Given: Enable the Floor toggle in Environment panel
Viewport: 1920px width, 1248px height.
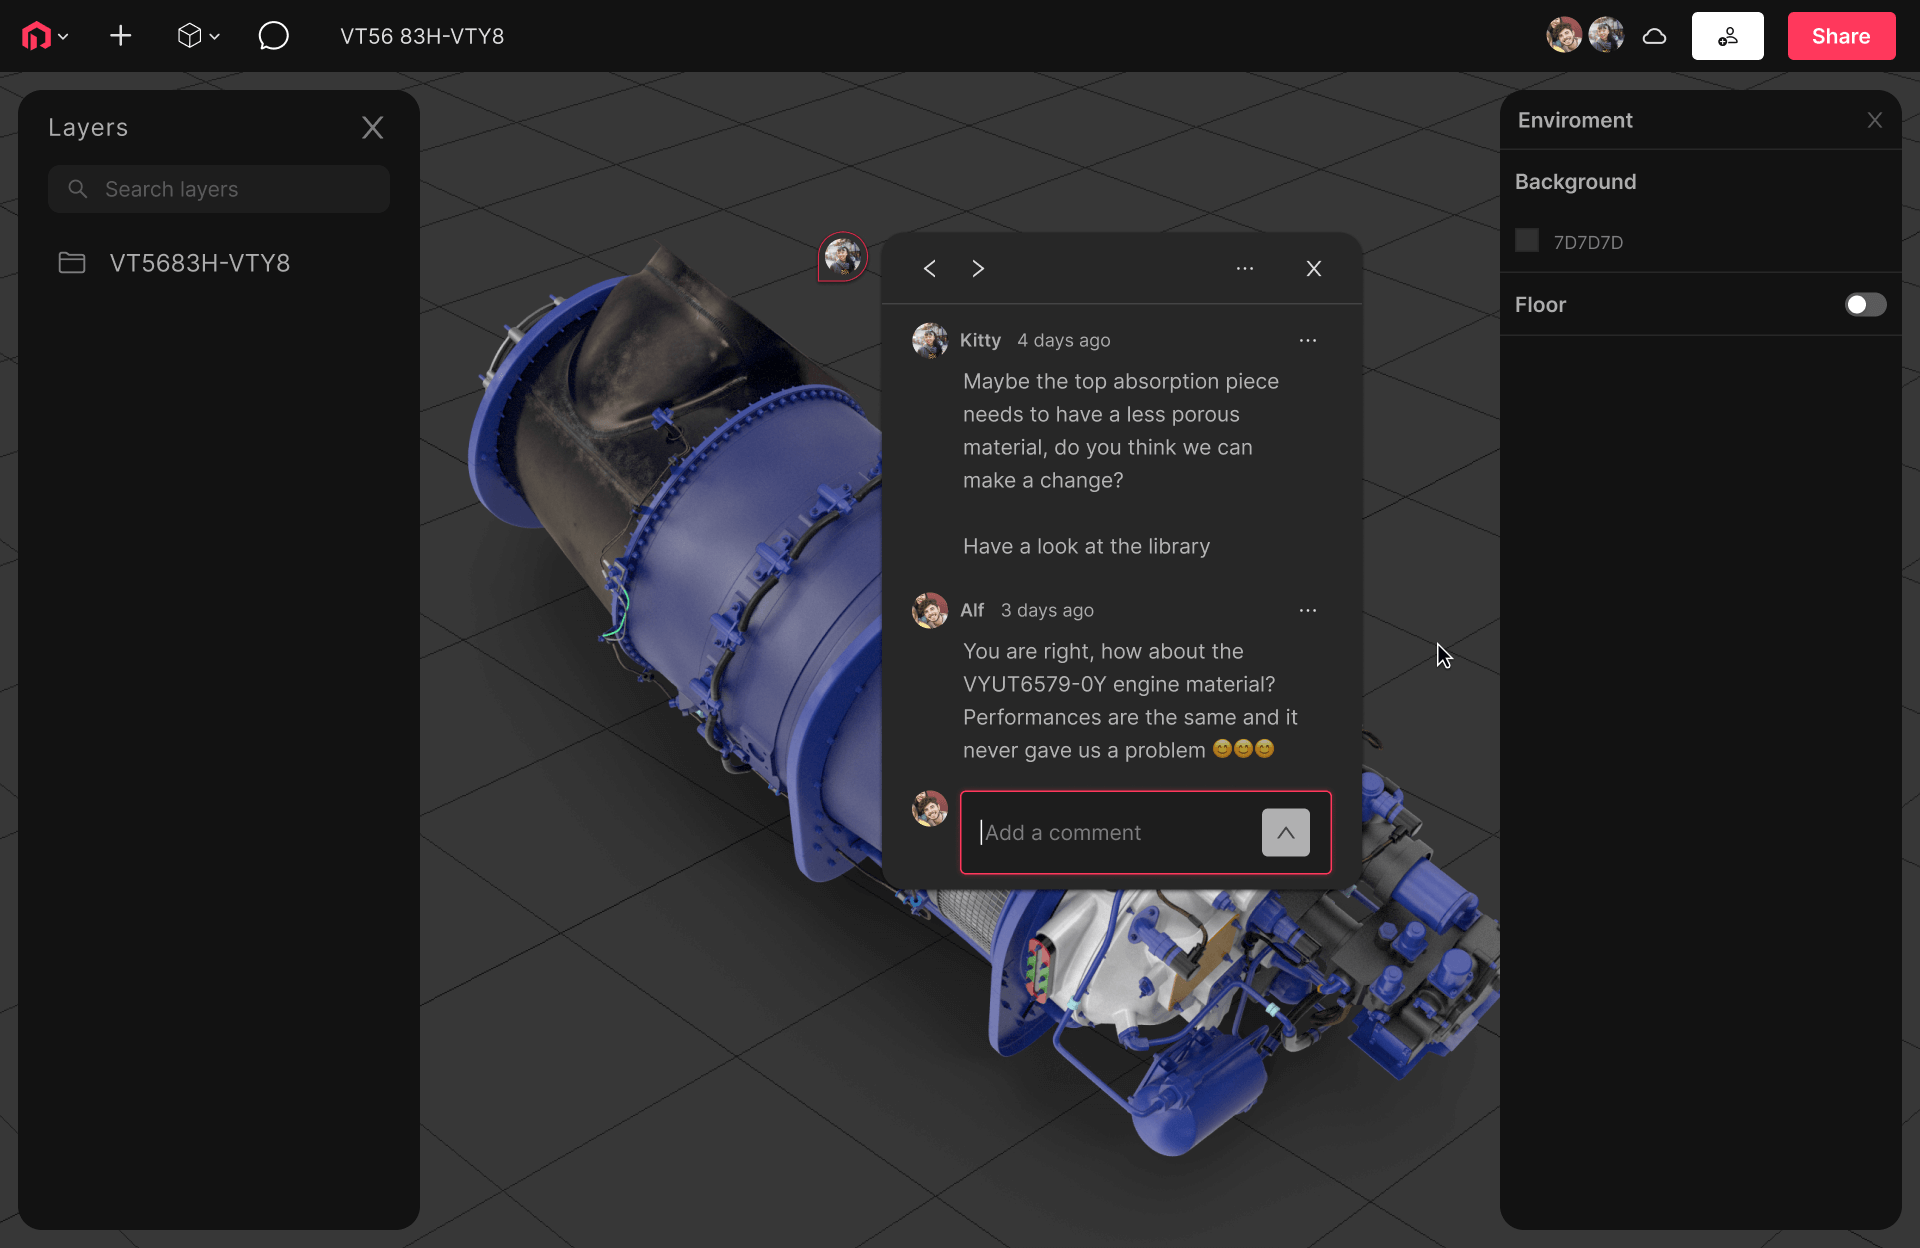Looking at the screenshot, I should click(1865, 305).
